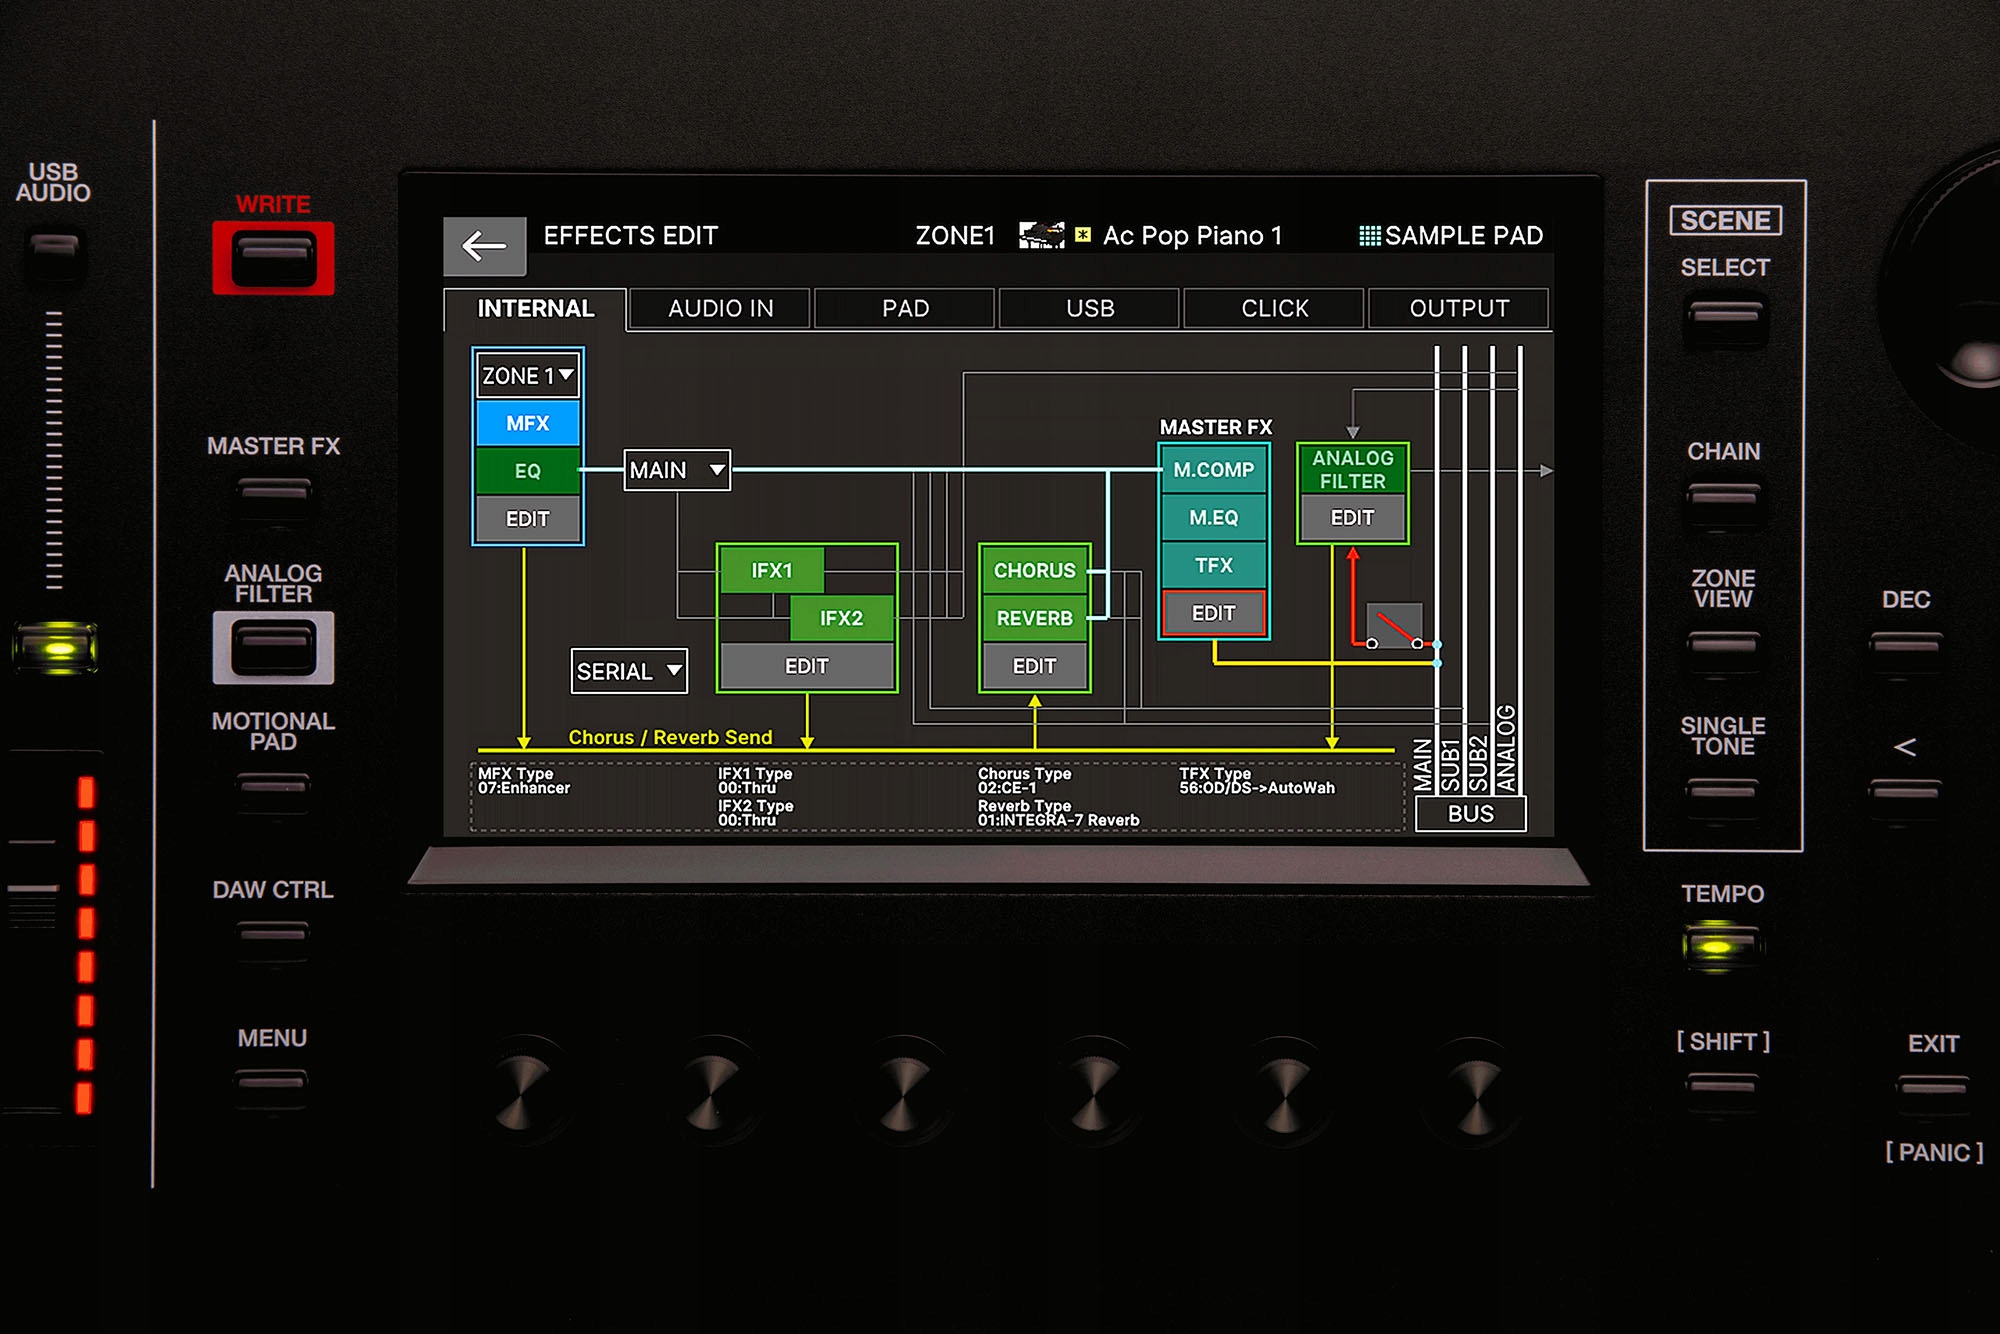Toggle the REVERB effect block
This screenshot has height=1334, width=2000.
tap(1034, 618)
